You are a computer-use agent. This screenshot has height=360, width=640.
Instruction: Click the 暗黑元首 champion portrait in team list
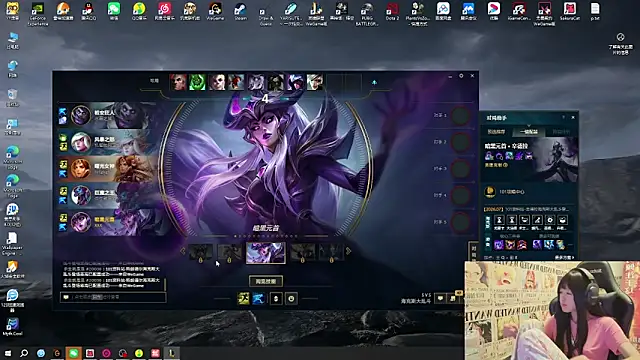[x=80, y=222]
